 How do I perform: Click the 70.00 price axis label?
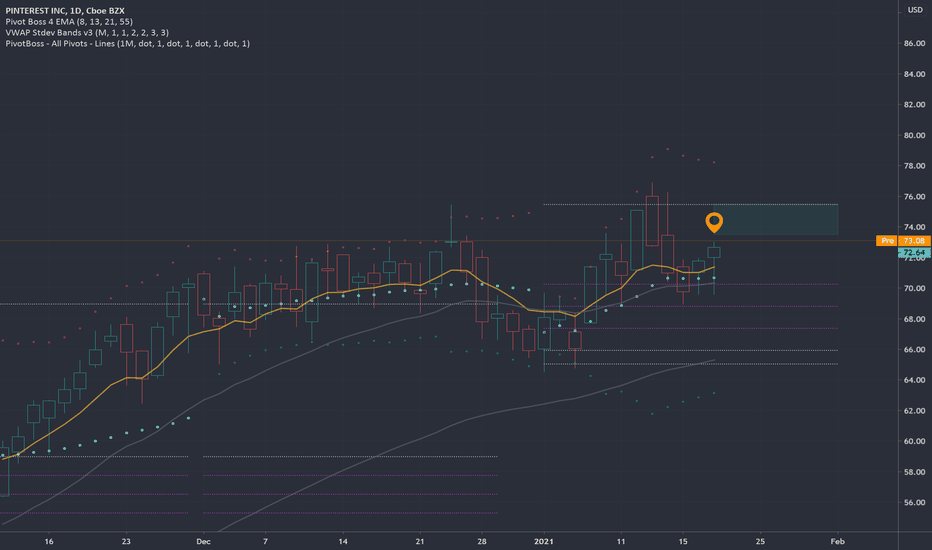tap(914, 288)
